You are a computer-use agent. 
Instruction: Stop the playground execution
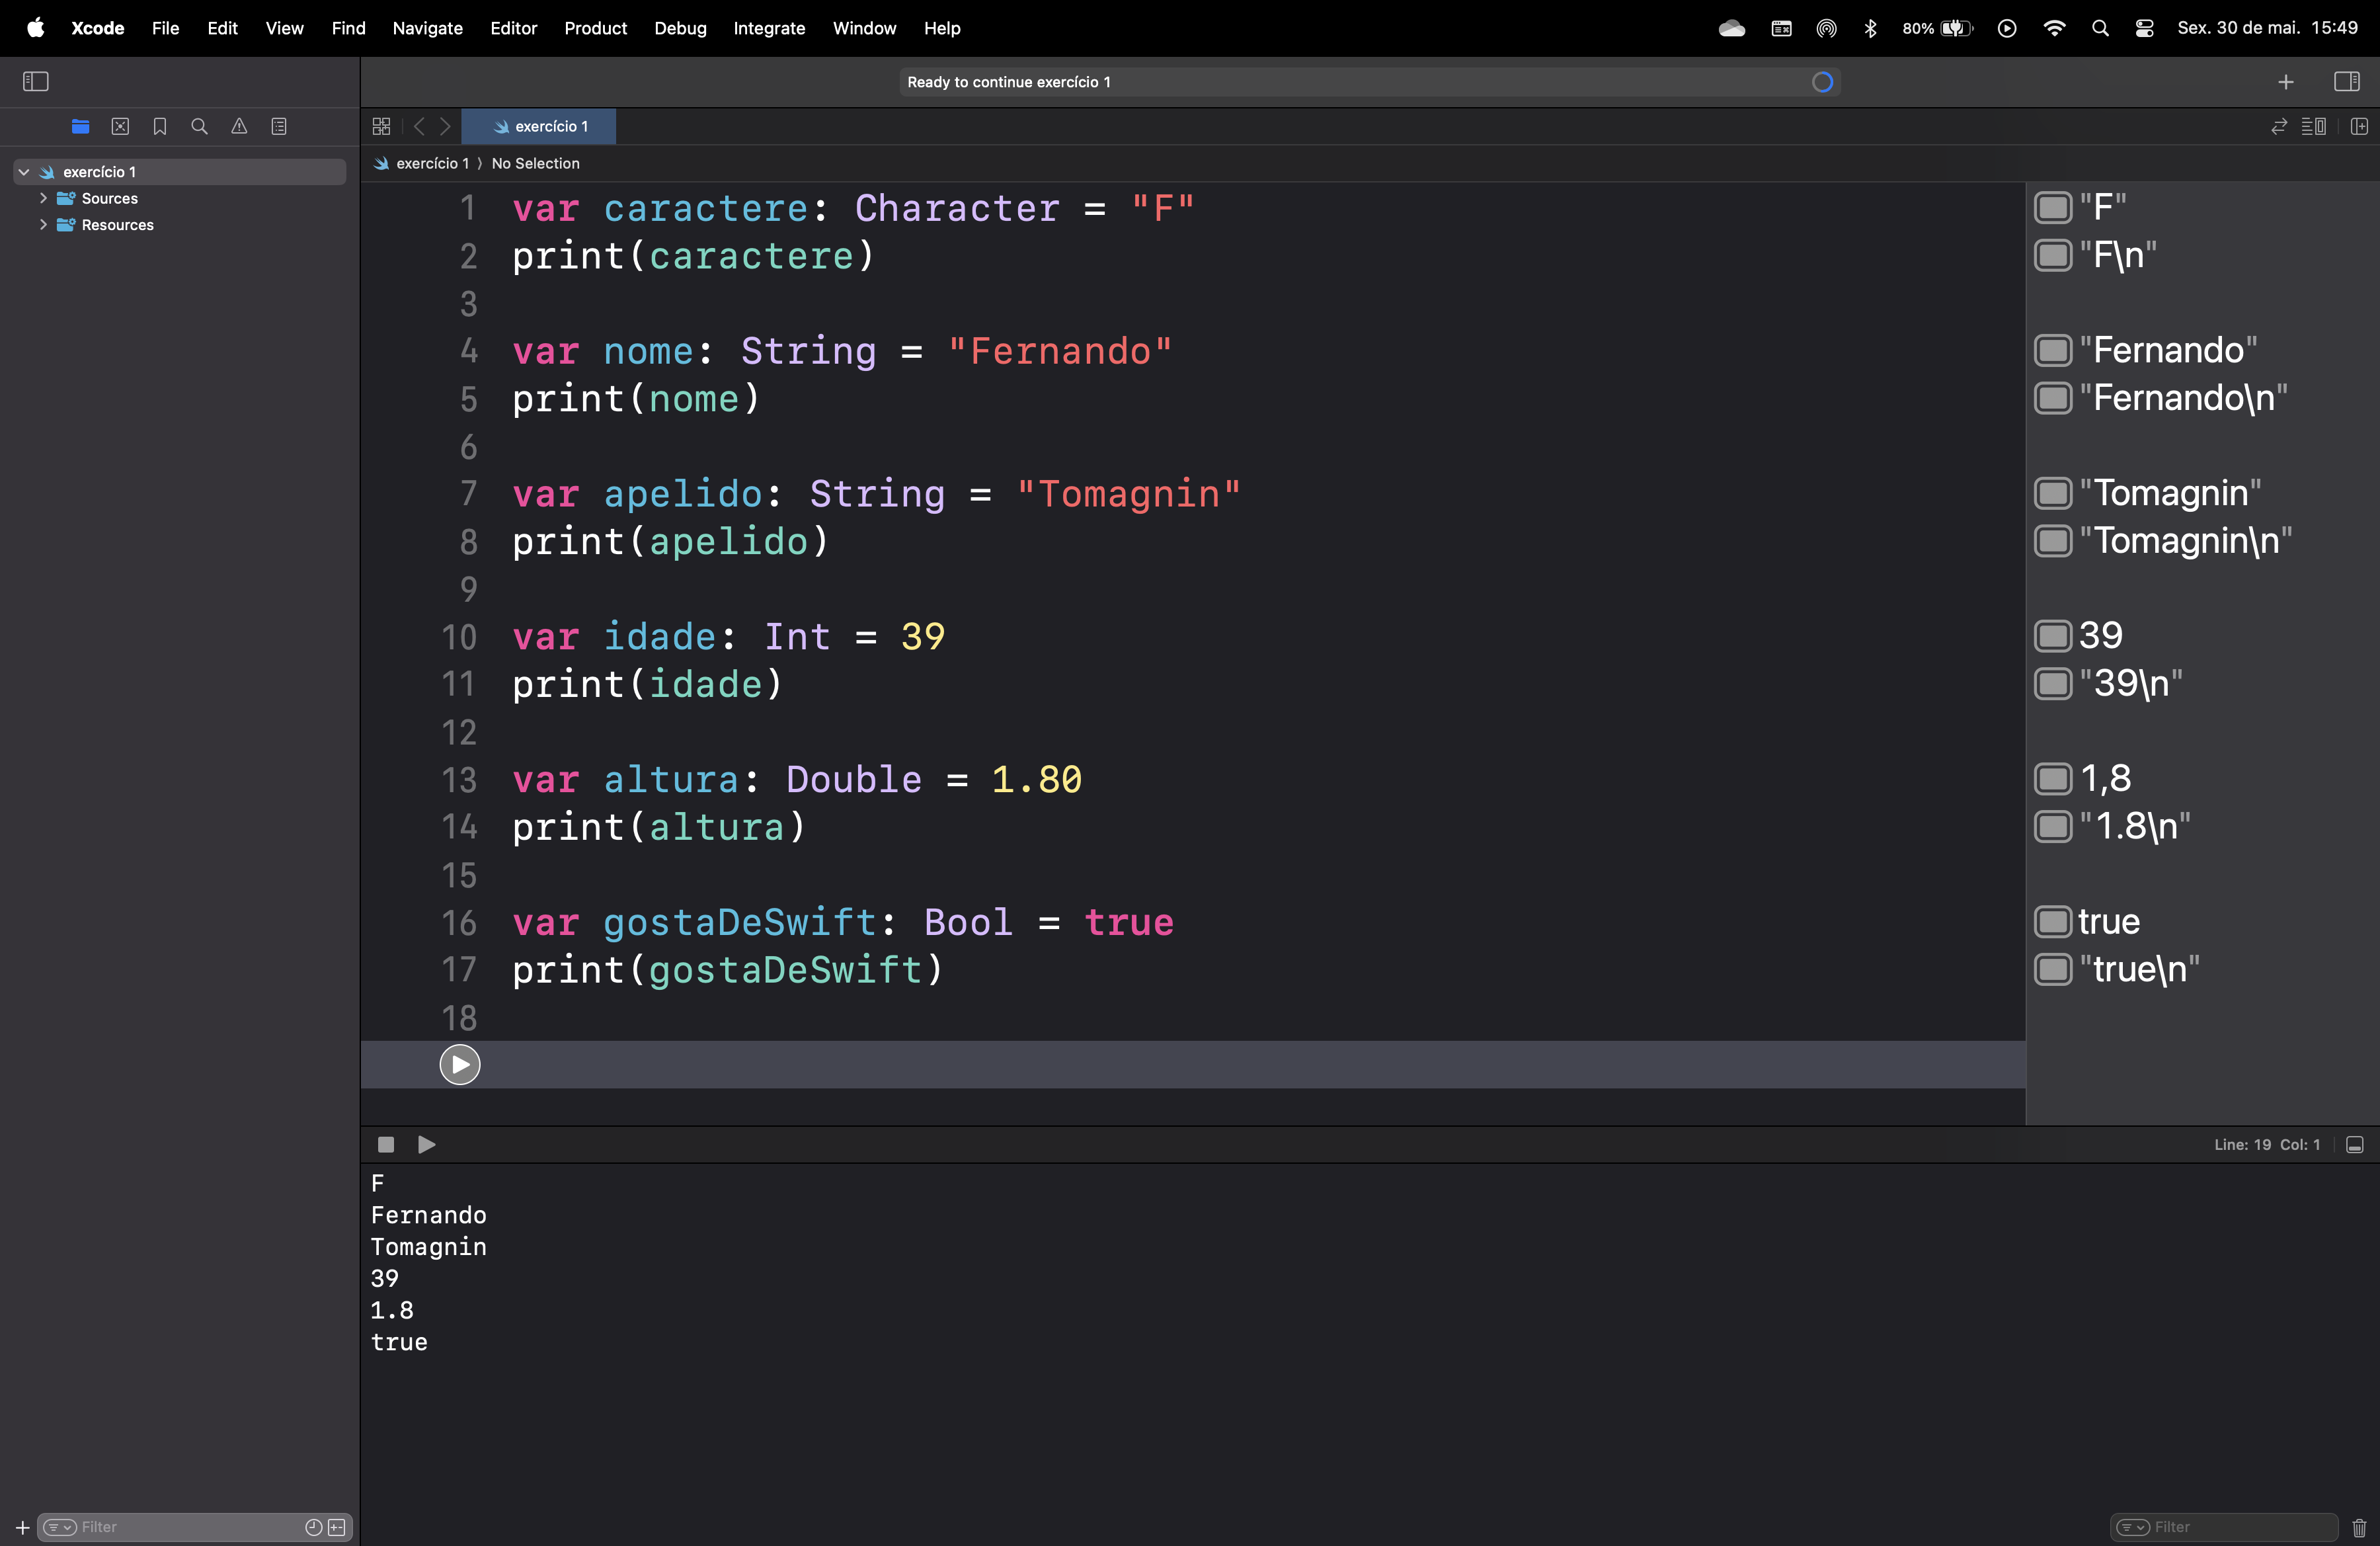click(386, 1145)
